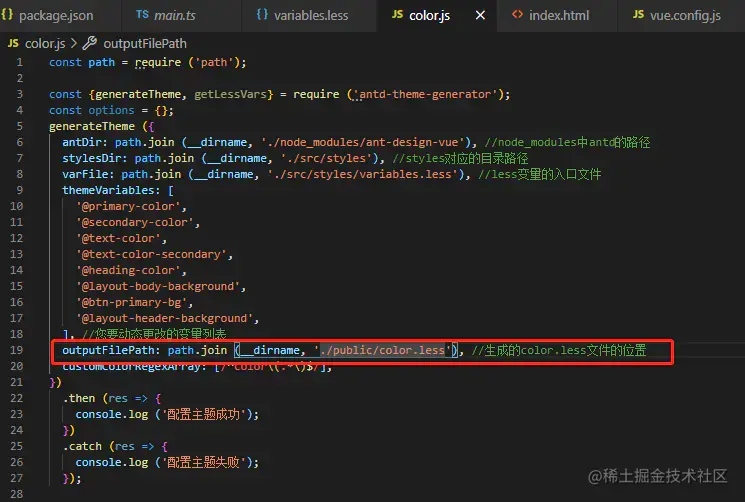This screenshot has width=745, height=502.
Task: Click '@text-color' string on line 12
Action: click(118, 238)
